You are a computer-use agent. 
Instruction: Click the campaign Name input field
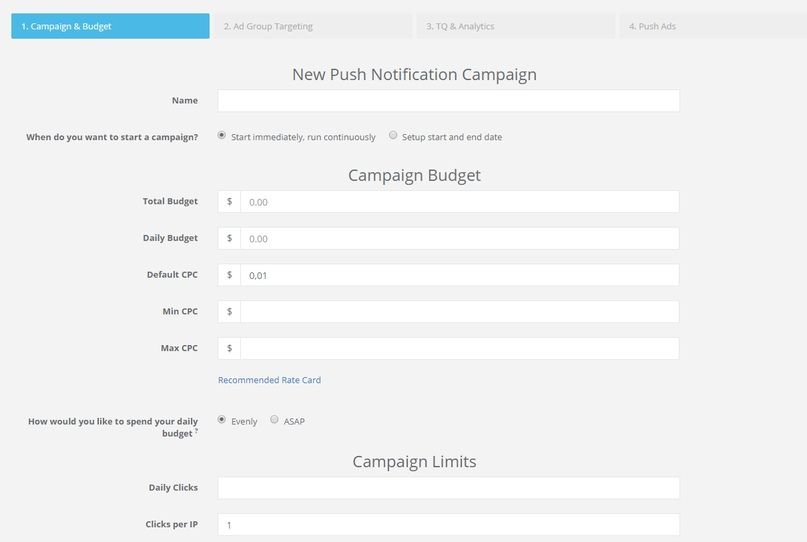pos(448,101)
